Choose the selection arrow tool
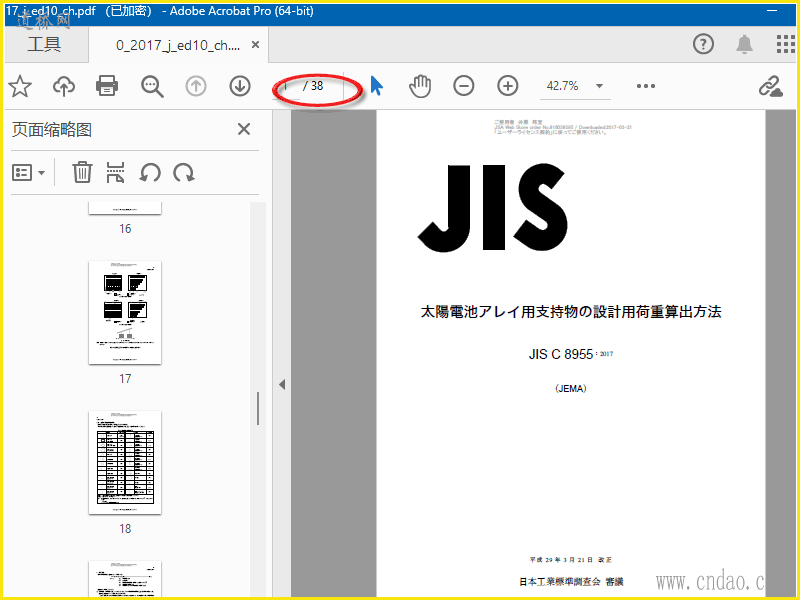This screenshot has height=600, width=800. tap(377, 86)
